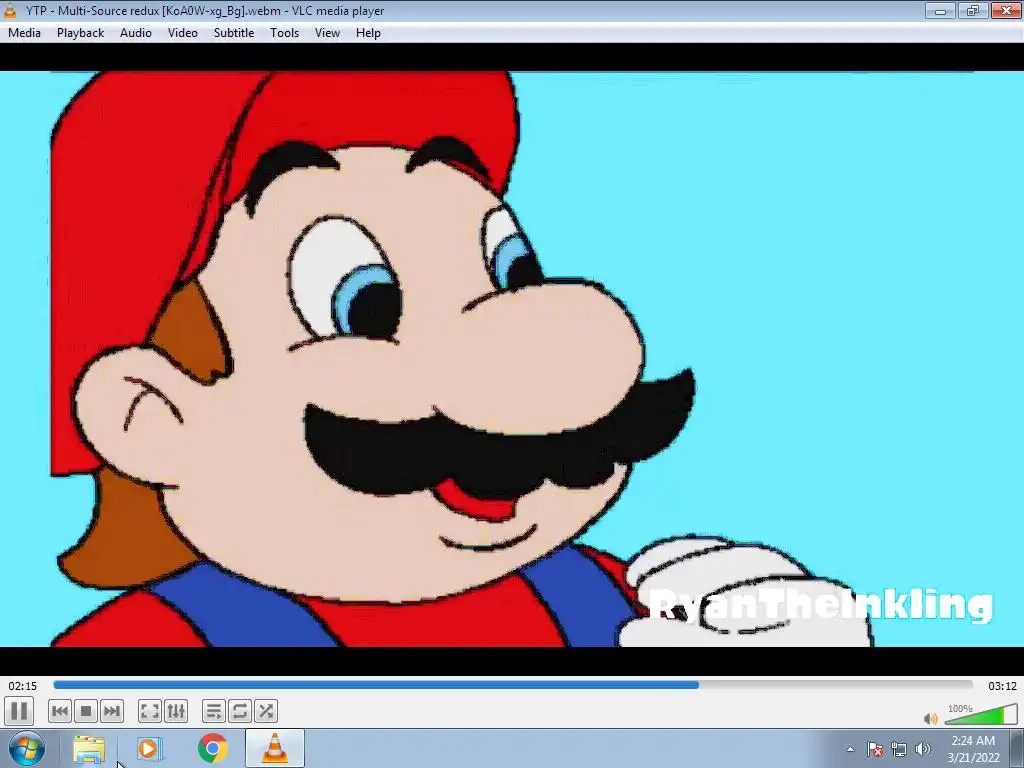Adjust the volume slider level

click(x=981, y=714)
